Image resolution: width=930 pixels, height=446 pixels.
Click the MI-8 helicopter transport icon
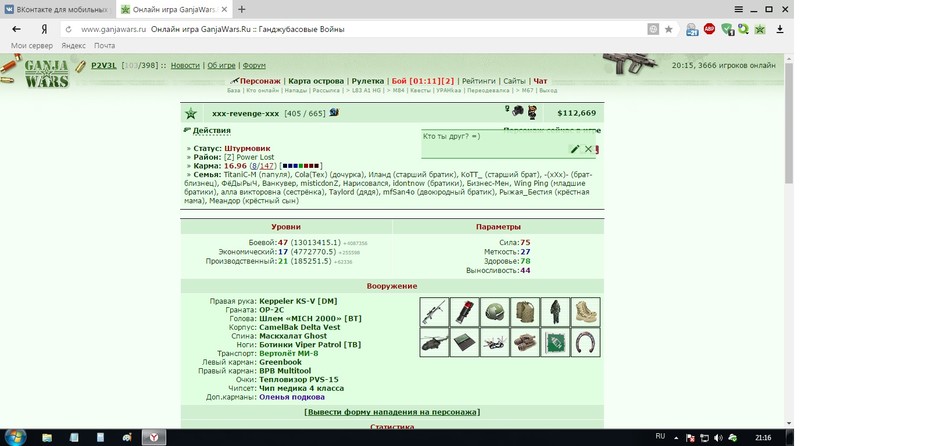434,342
